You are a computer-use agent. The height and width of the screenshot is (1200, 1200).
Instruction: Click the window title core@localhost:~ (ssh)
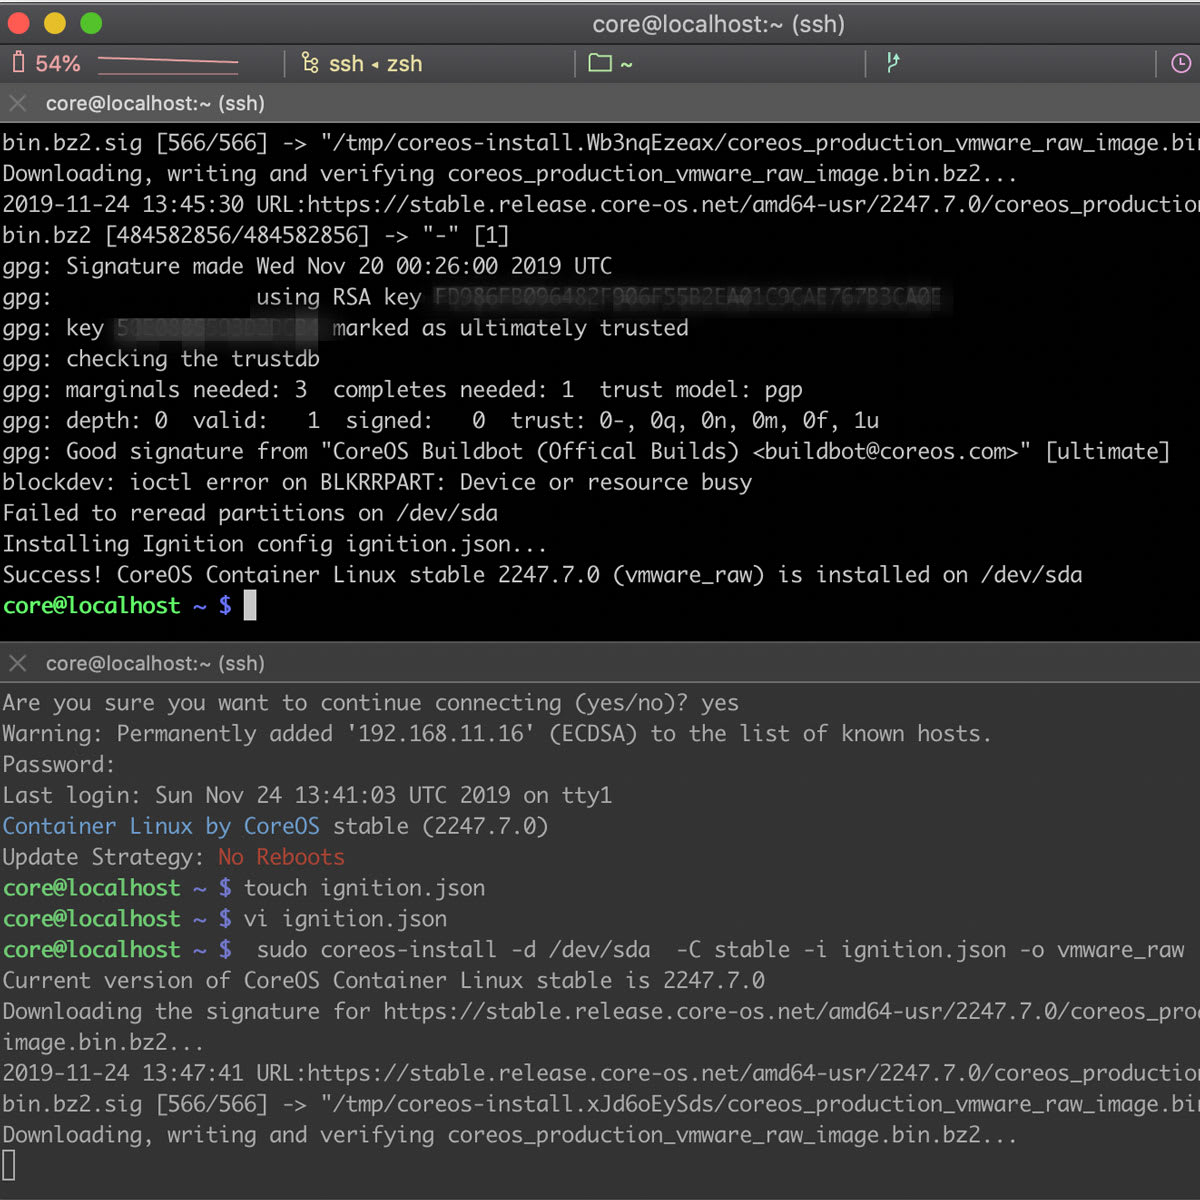pyautogui.click(x=718, y=24)
